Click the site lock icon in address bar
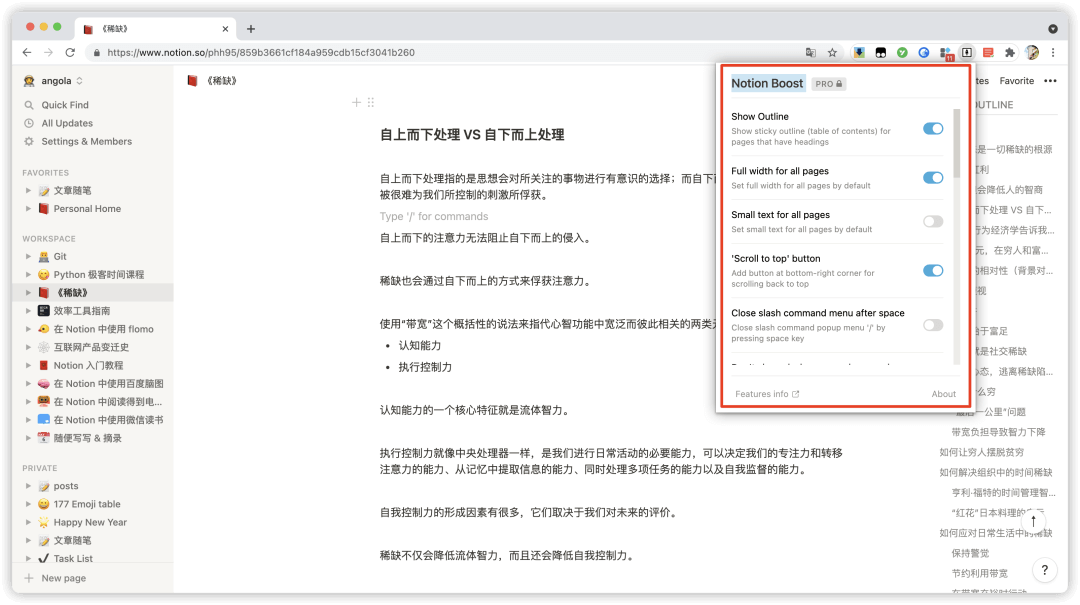This screenshot has height=605, width=1080. pyautogui.click(x=96, y=52)
